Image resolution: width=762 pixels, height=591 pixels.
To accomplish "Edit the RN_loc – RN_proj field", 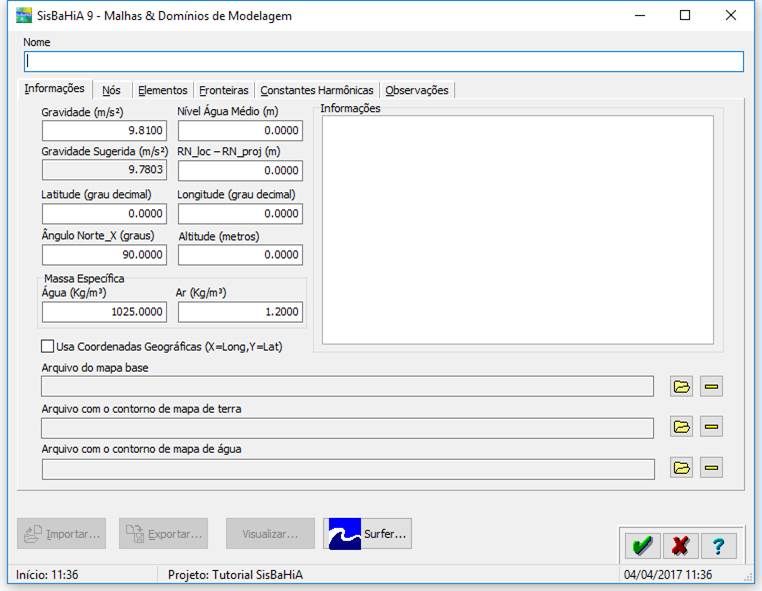I will pos(240,171).
